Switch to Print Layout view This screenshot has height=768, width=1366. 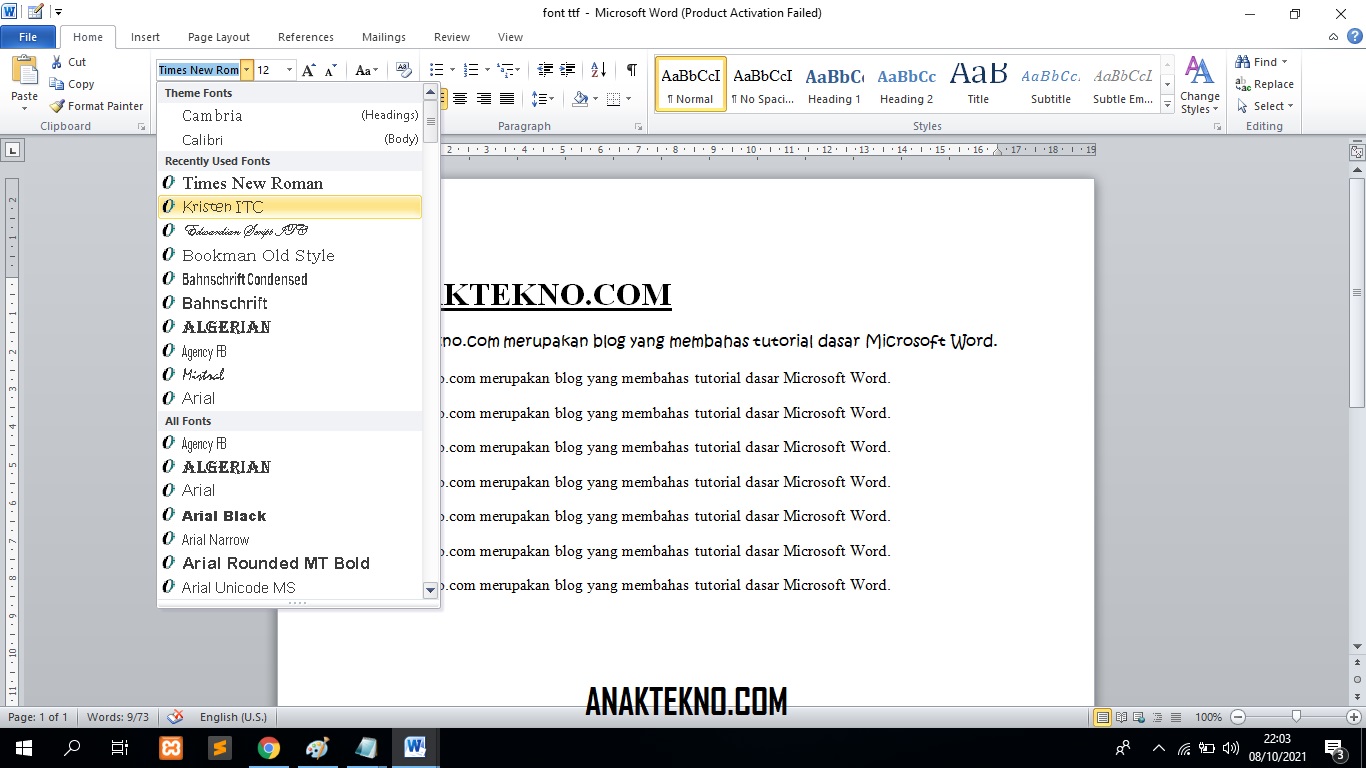click(1103, 717)
